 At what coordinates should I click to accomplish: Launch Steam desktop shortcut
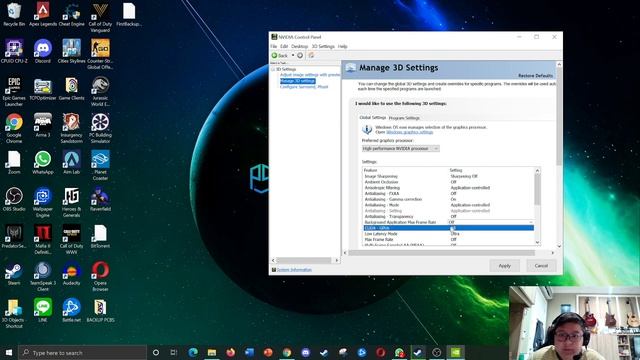pyautogui.click(x=14, y=273)
